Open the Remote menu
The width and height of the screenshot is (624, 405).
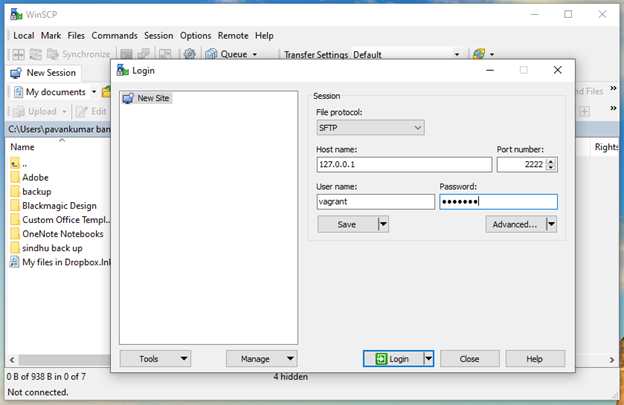click(233, 35)
